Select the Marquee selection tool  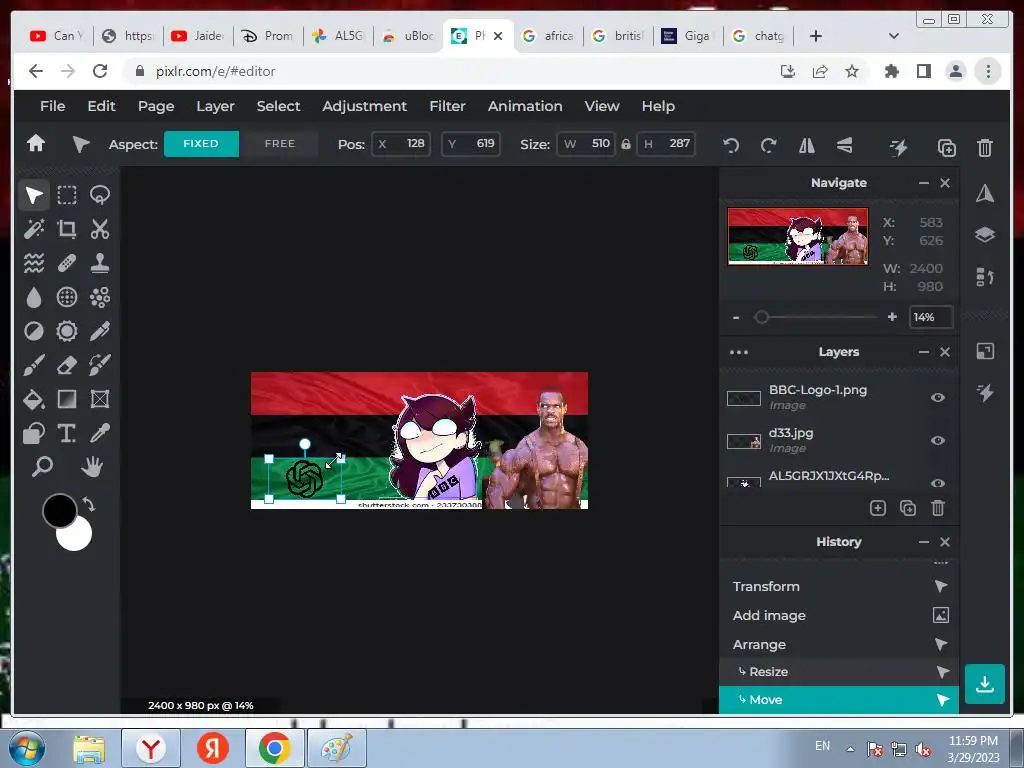[x=67, y=195]
